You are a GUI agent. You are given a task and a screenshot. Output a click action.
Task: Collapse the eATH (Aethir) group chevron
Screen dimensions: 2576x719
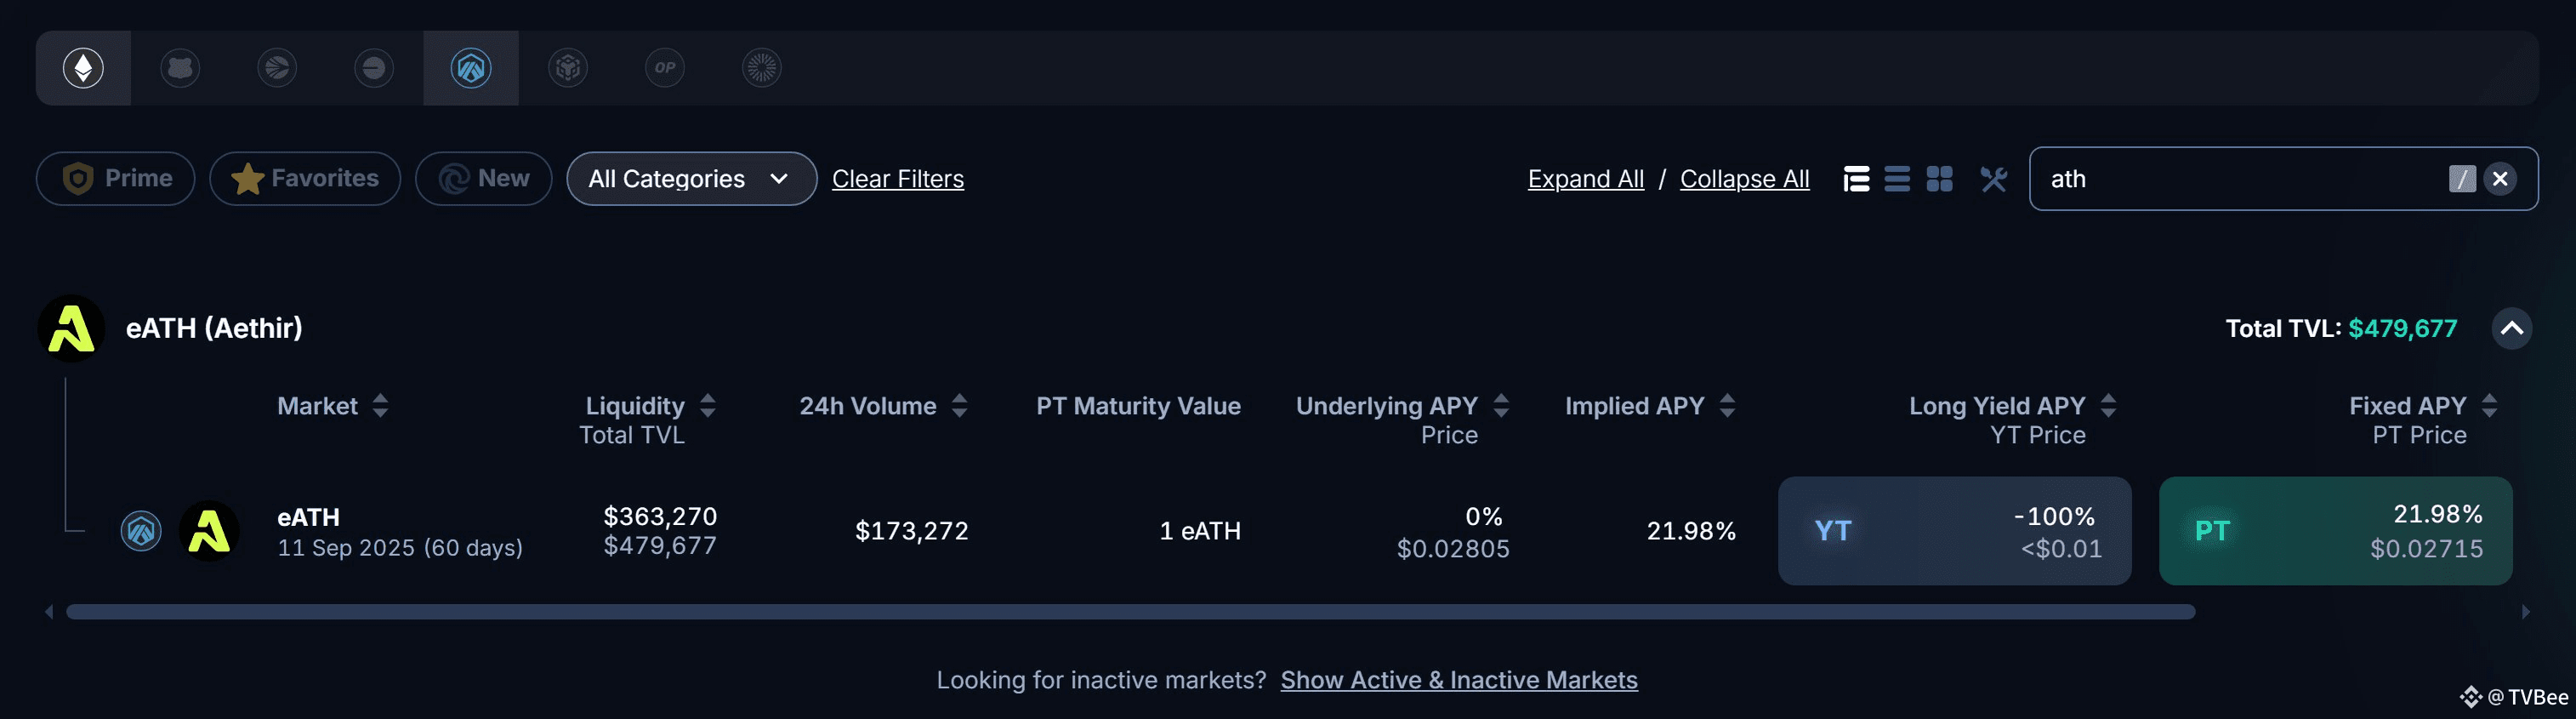pos(2512,329)
